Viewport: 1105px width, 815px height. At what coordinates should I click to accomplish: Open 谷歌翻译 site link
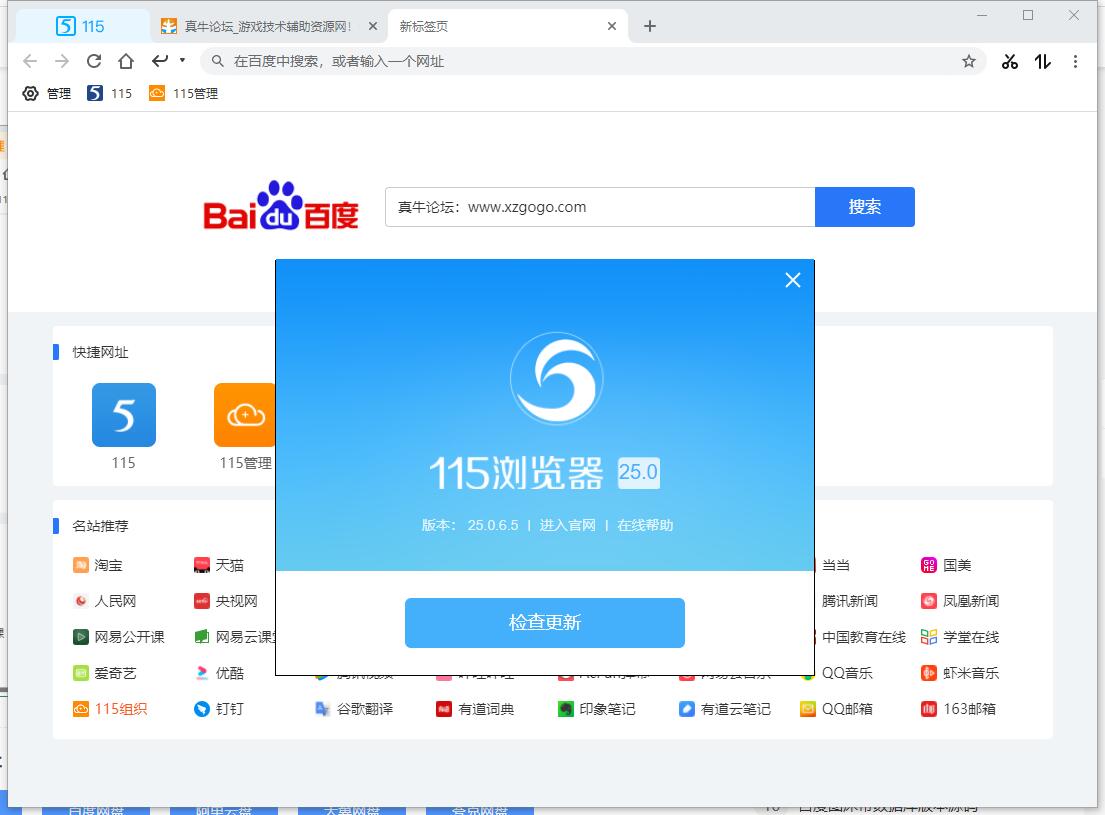[354, 709]
